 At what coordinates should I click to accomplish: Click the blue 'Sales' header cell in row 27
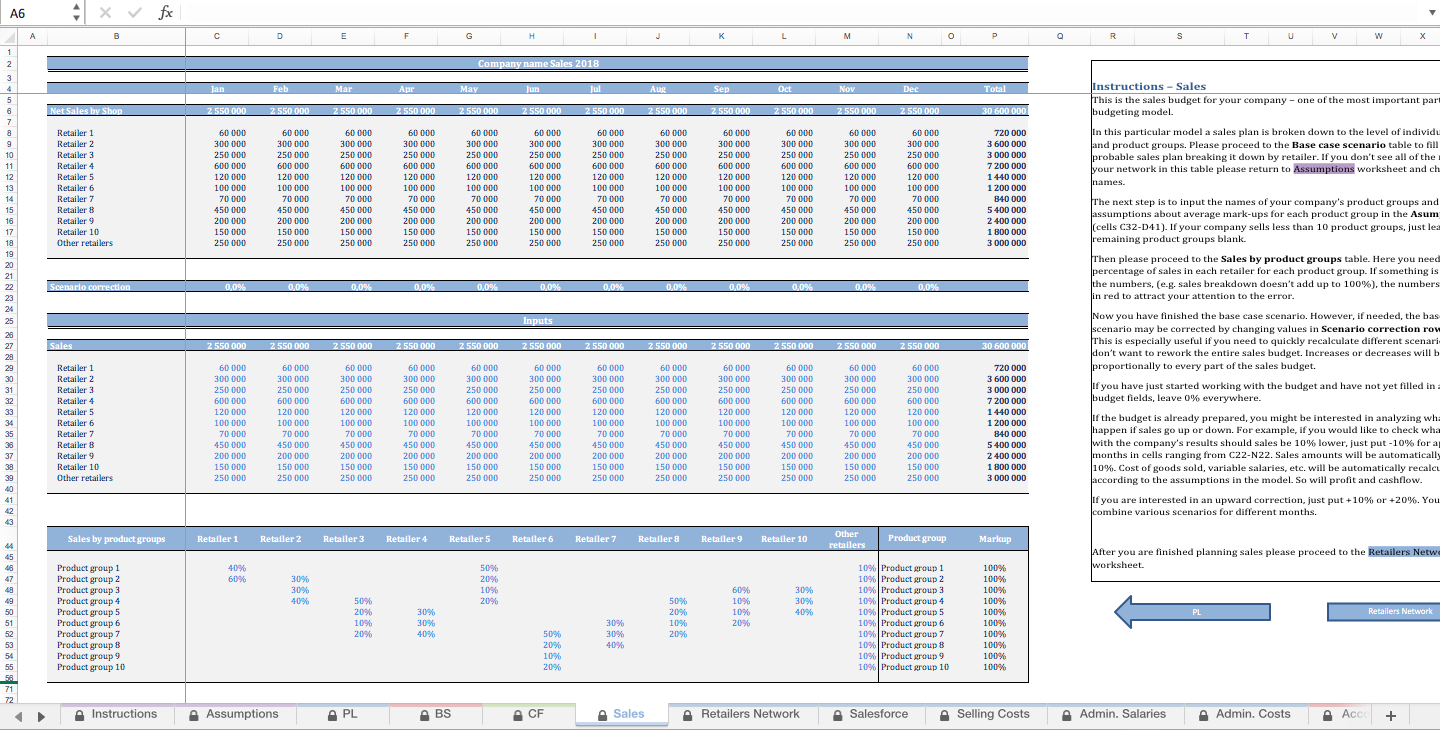(115, 345)
